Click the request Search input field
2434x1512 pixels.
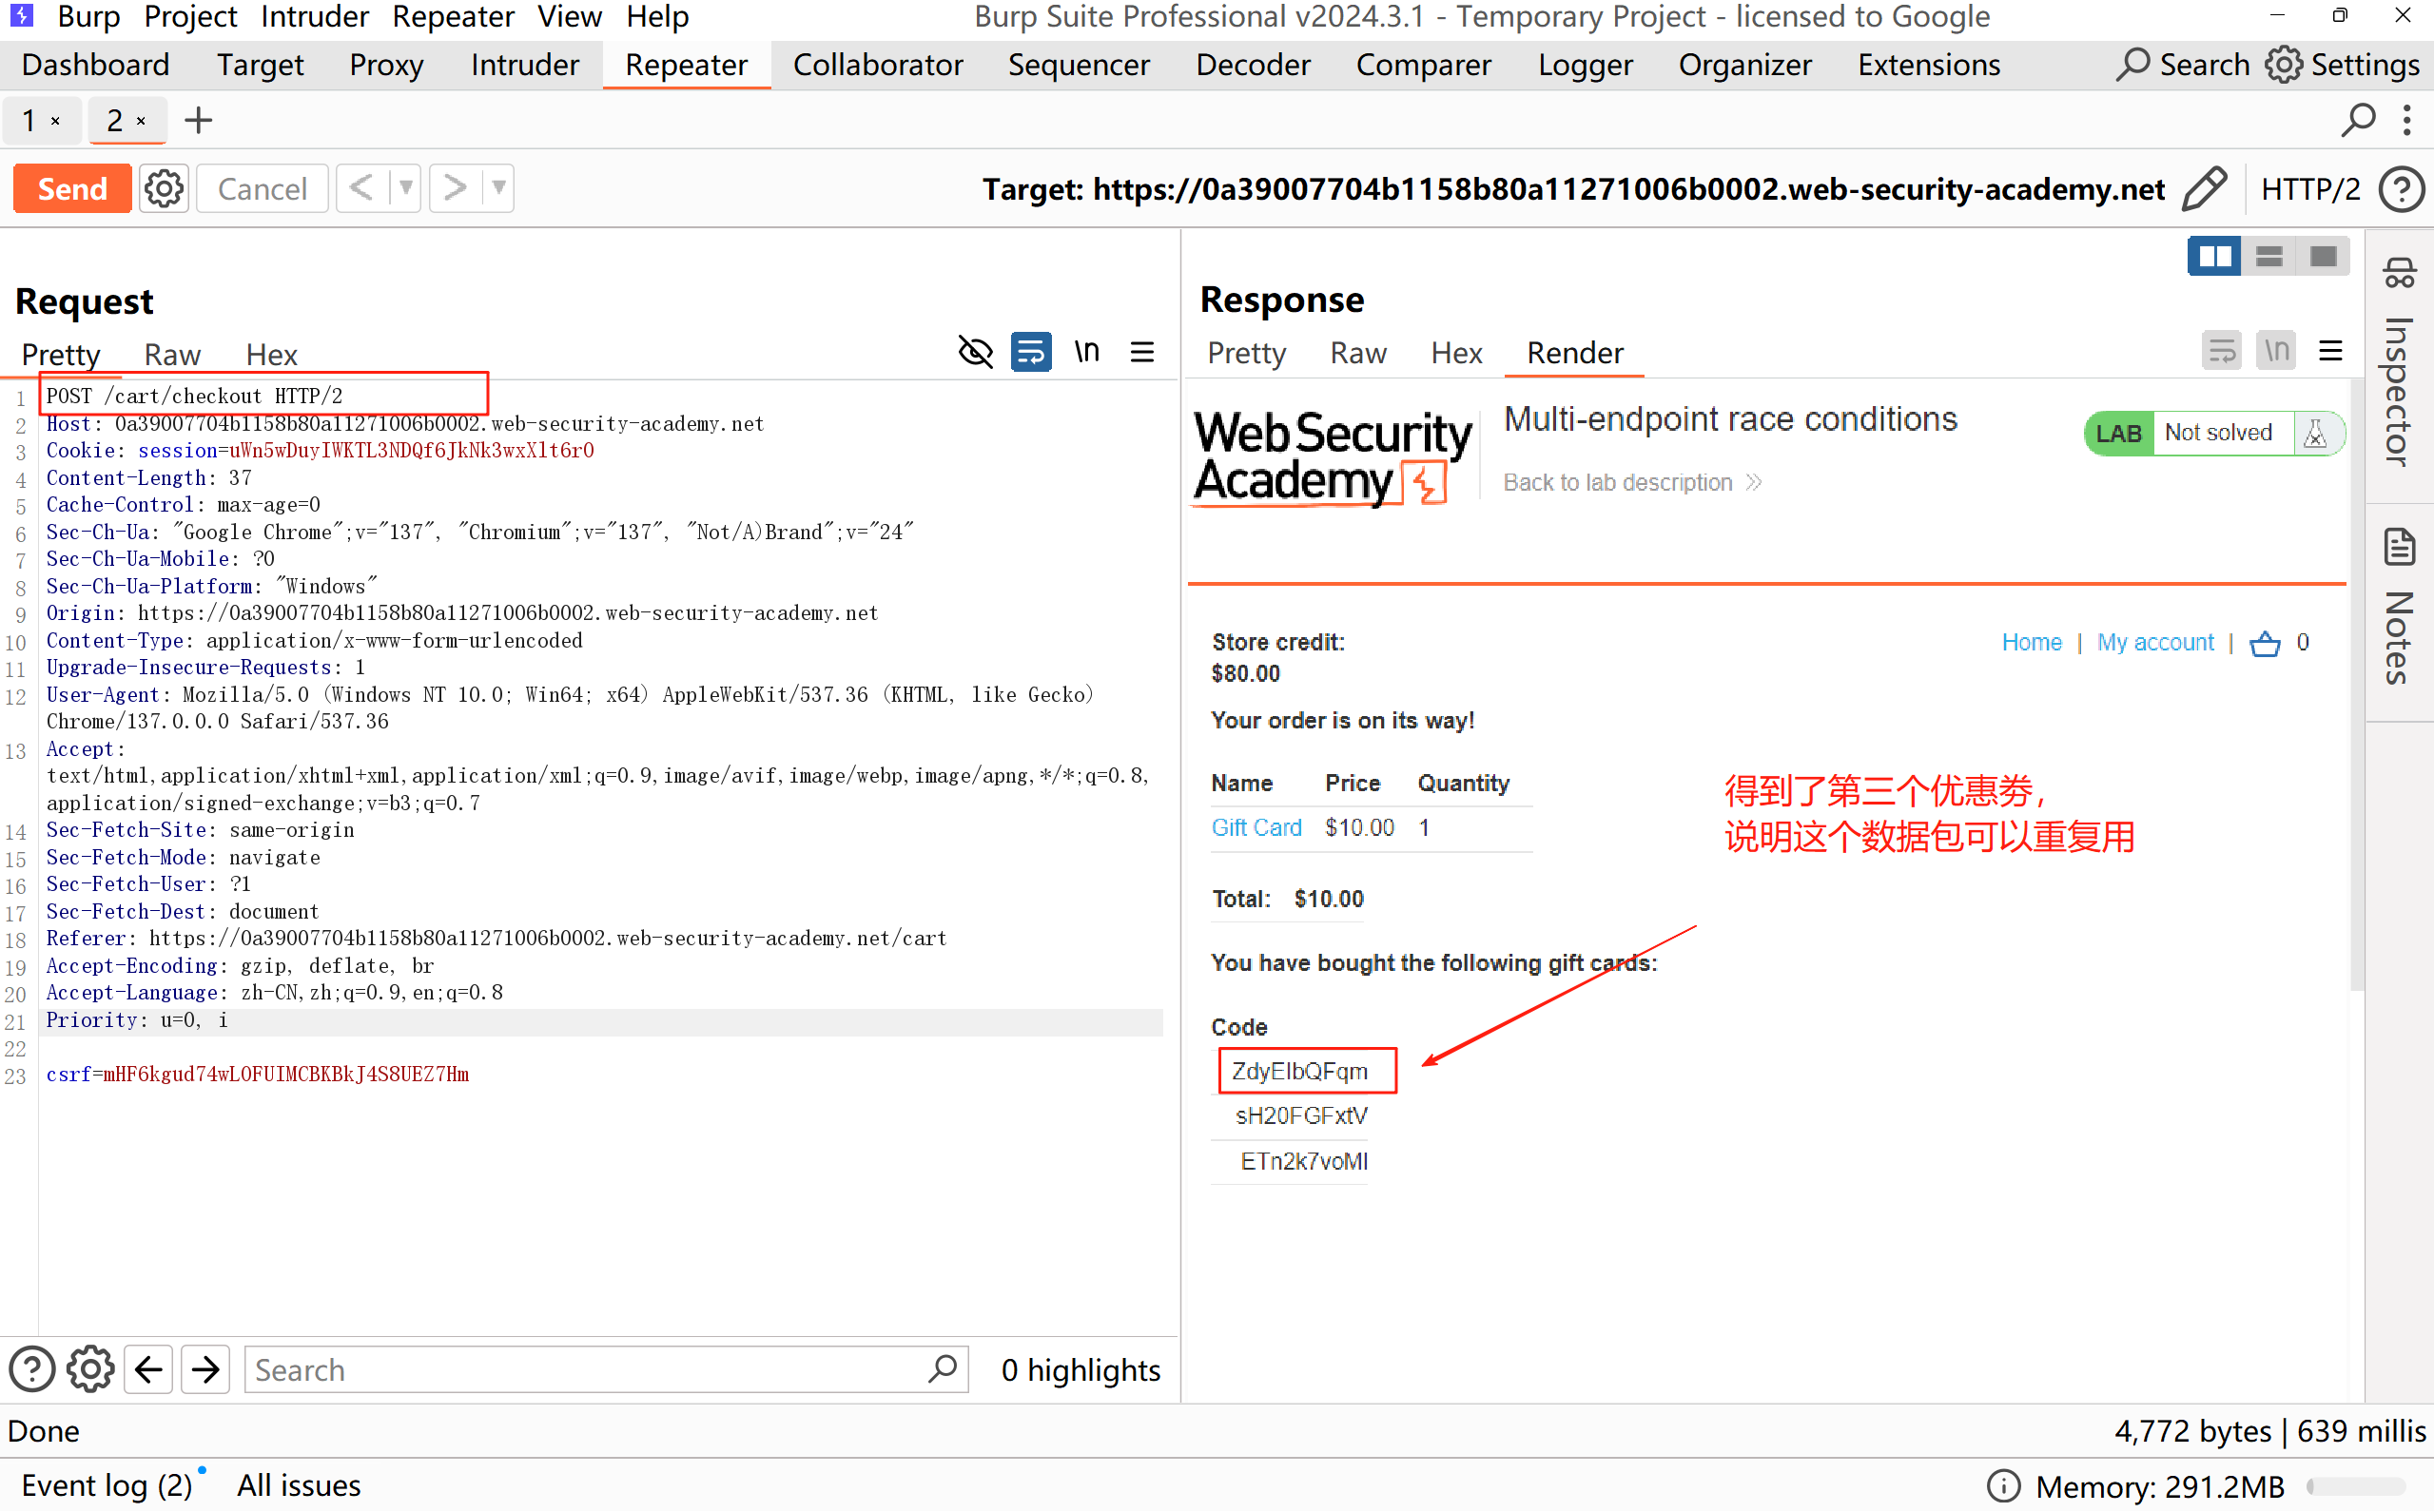tap(590, 1369)
